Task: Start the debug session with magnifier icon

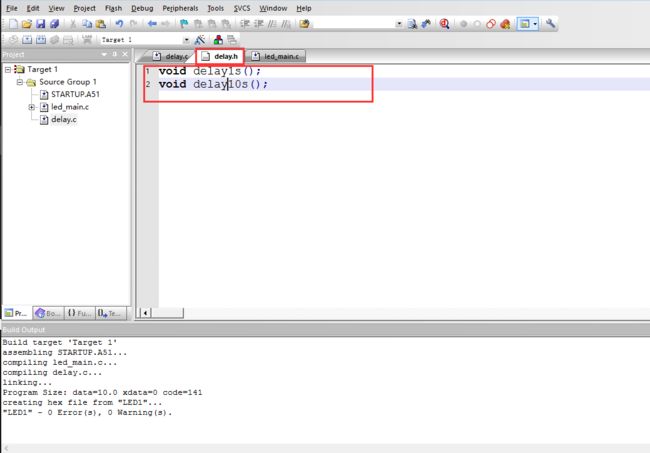Action: (444, 24)
